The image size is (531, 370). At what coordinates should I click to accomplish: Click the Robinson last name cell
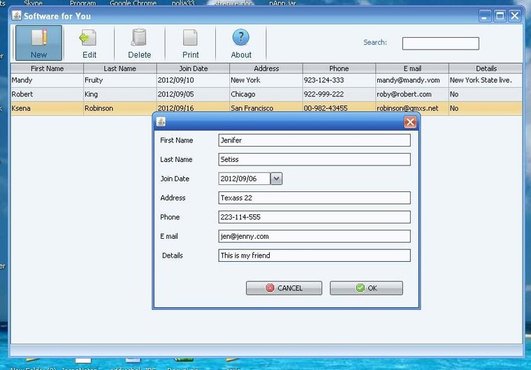click(x=120, y=108)
